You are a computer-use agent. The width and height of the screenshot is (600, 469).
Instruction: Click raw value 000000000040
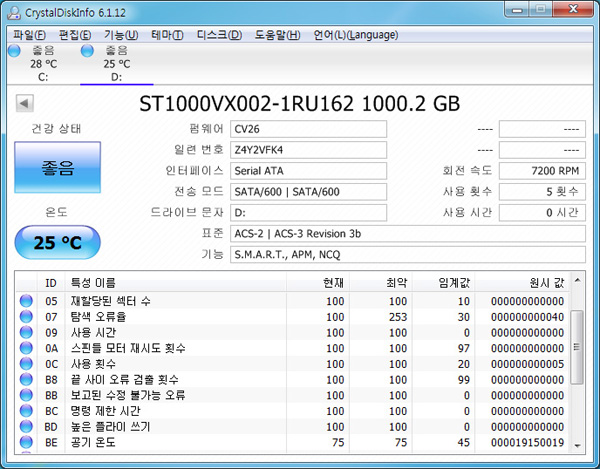point(527,317)
